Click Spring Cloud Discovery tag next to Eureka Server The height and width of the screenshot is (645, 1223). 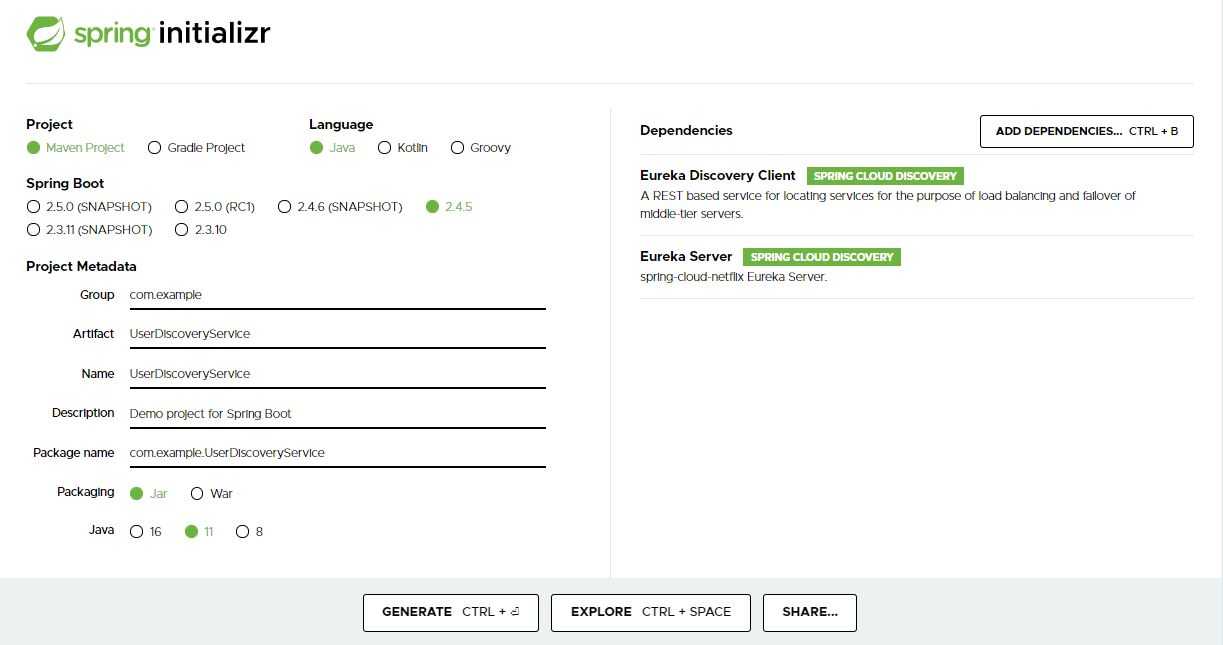click(822, 257)
